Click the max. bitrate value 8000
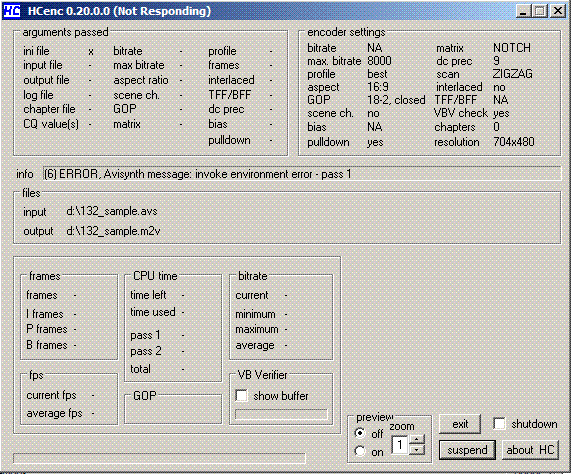Image resolution: width=572 pixels, height=474 pixels. [x=379, y=61]
